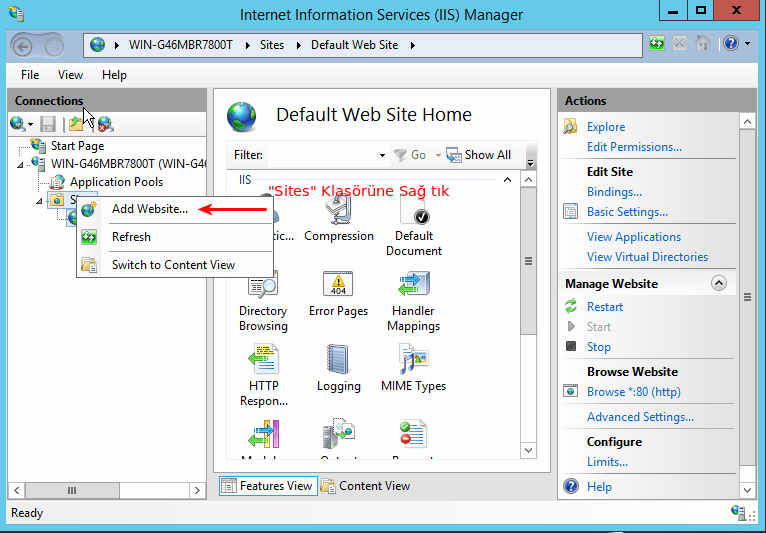Click the Forward navigation arrow

tap(54, 46)
